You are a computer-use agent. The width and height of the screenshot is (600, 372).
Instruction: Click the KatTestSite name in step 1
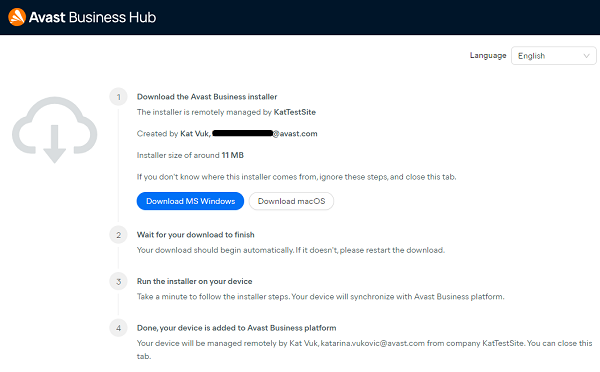(x=295, y=112)
